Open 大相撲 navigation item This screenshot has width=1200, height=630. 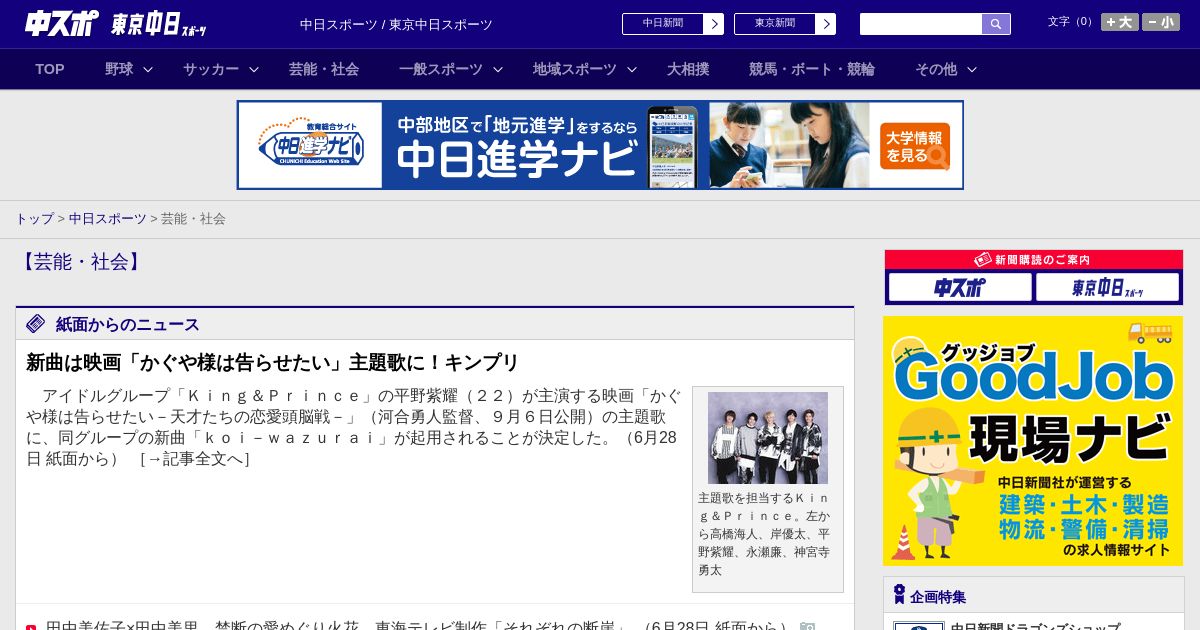point(688,69)
